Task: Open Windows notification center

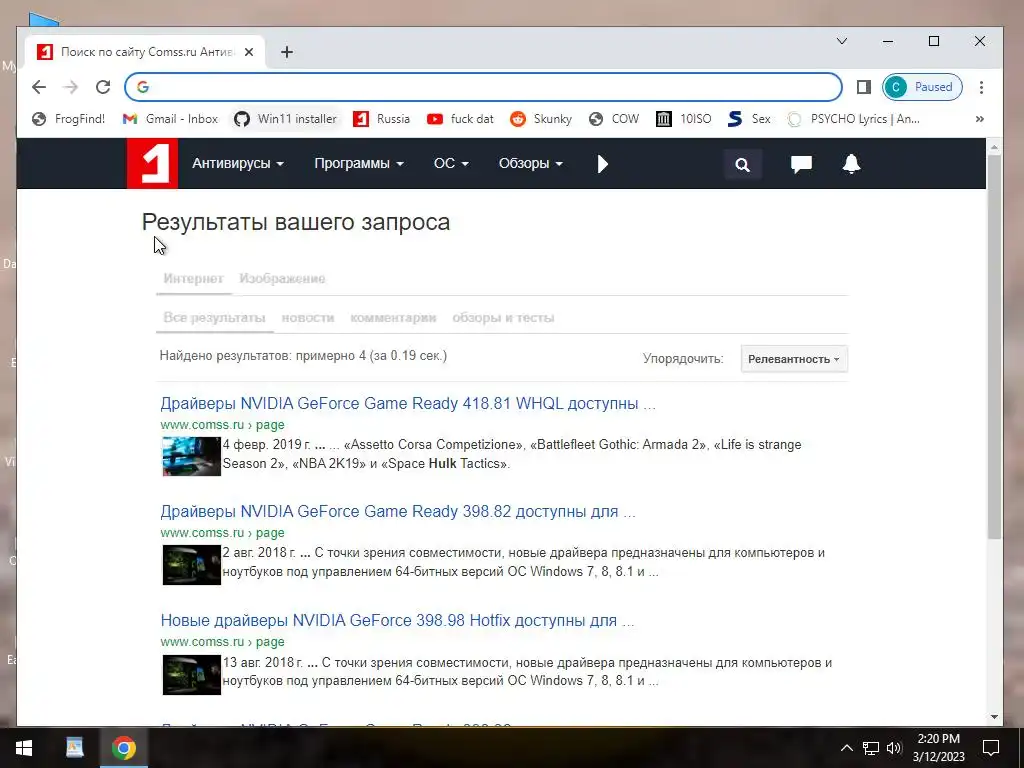Action: point(991,748)
